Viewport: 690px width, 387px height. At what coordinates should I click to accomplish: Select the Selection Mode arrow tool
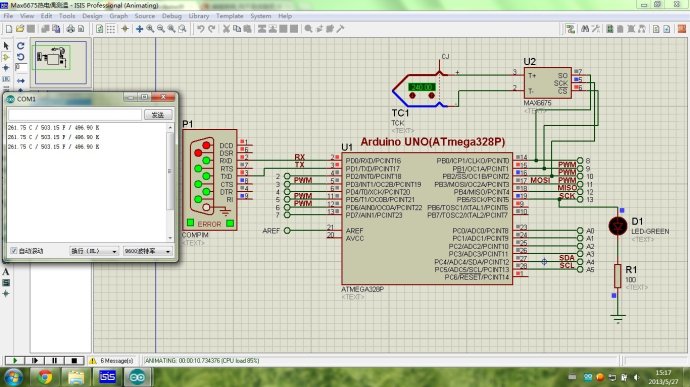[6, 46]
